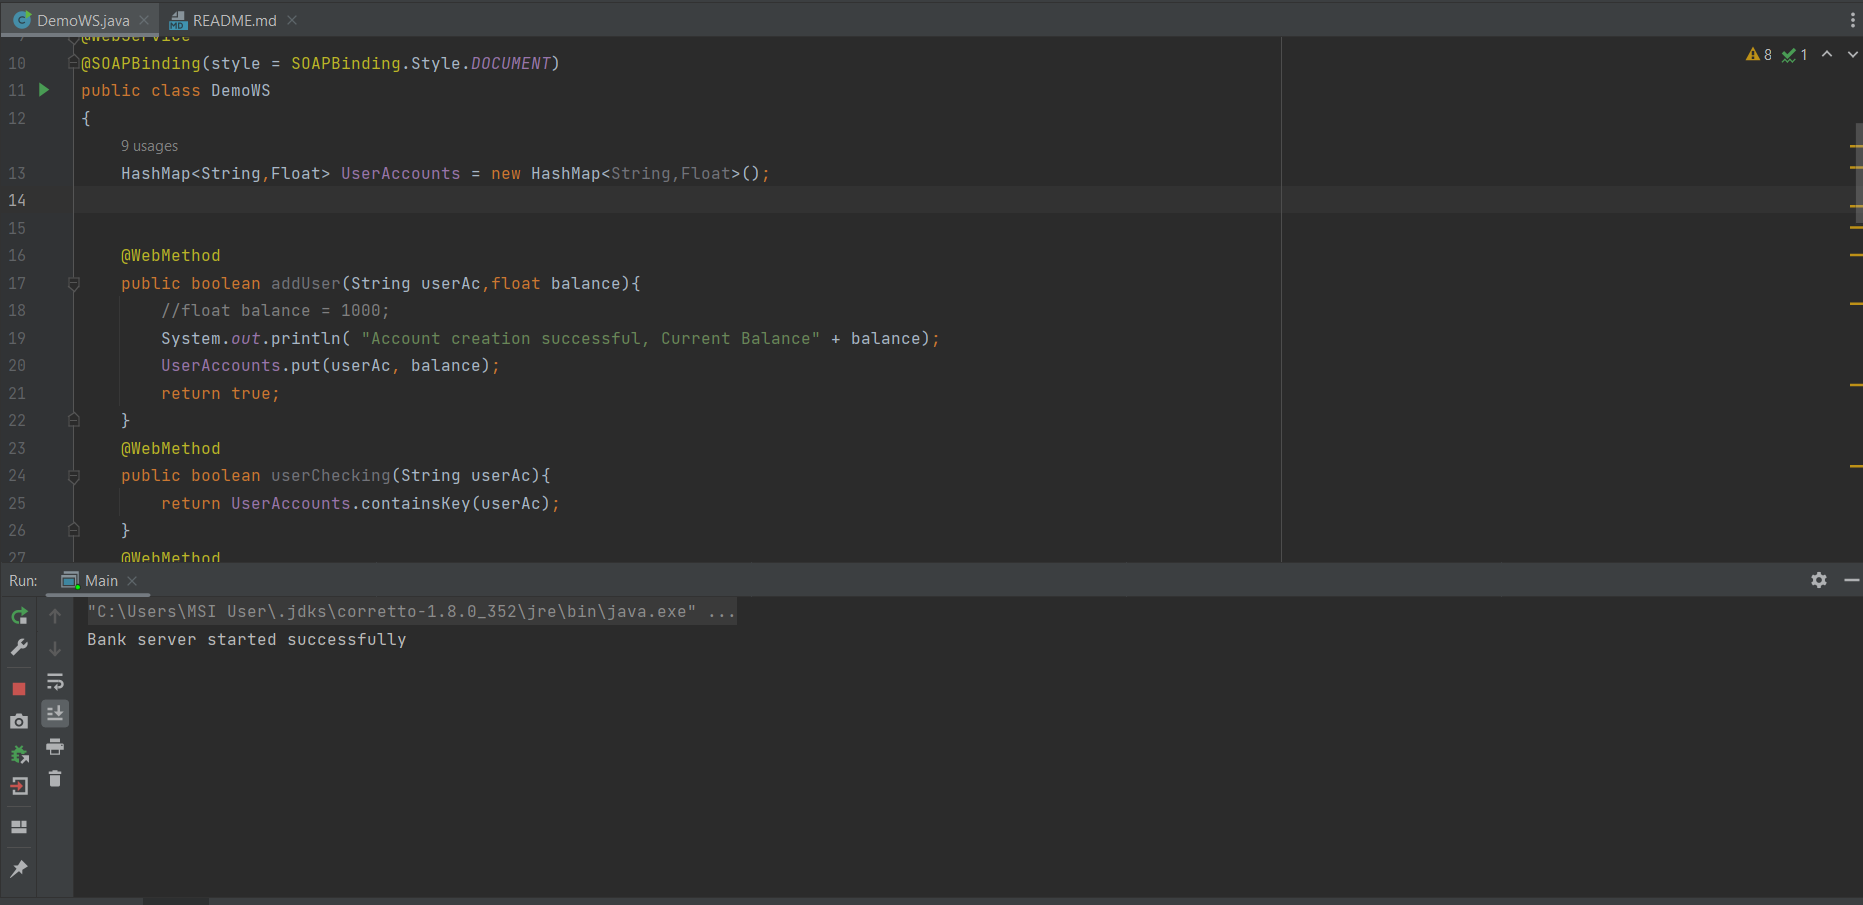Open run configuration settings via wrench icon
Image resolution: width=1863 pixels, height=905 pixels.
(19, 648)
